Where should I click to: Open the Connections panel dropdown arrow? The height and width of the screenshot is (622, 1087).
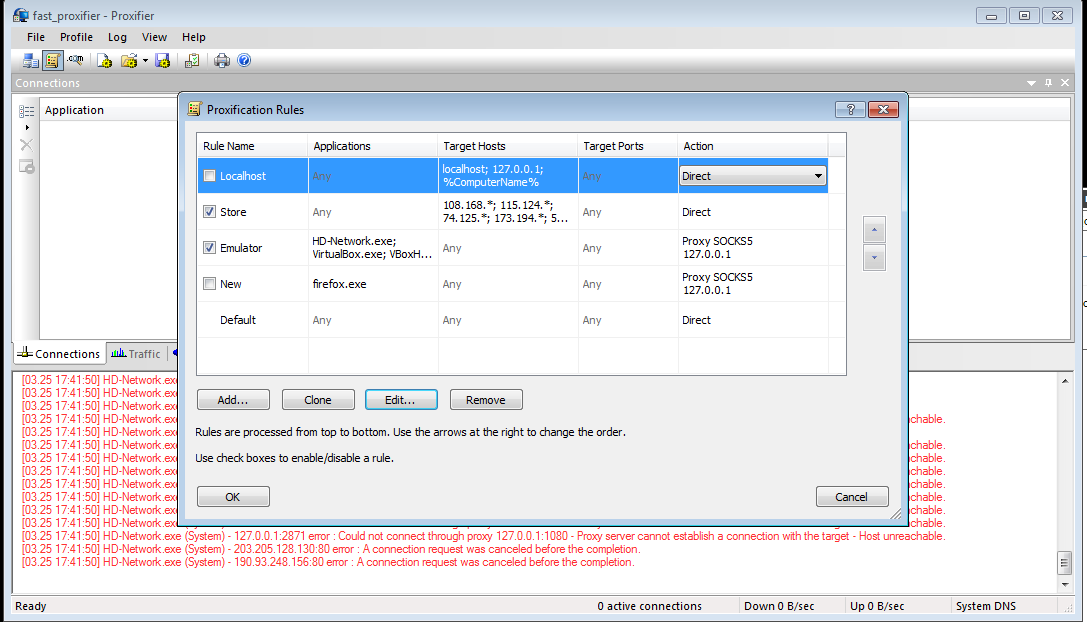click(x=1032, y=83)
